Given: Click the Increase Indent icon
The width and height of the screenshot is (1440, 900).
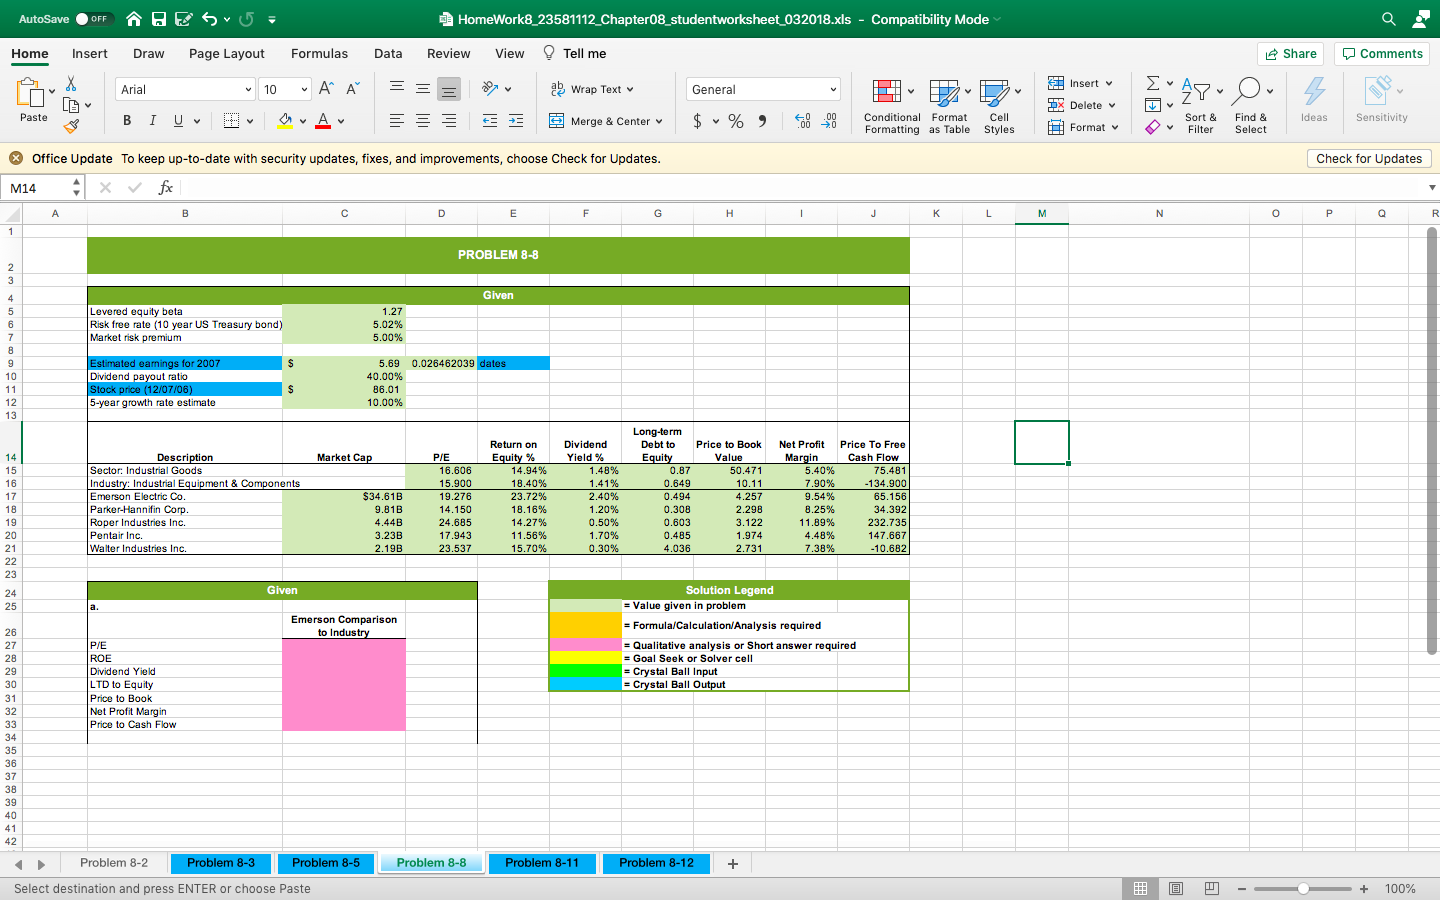Looking at the screenshot, I should click(x=516, y=121).
